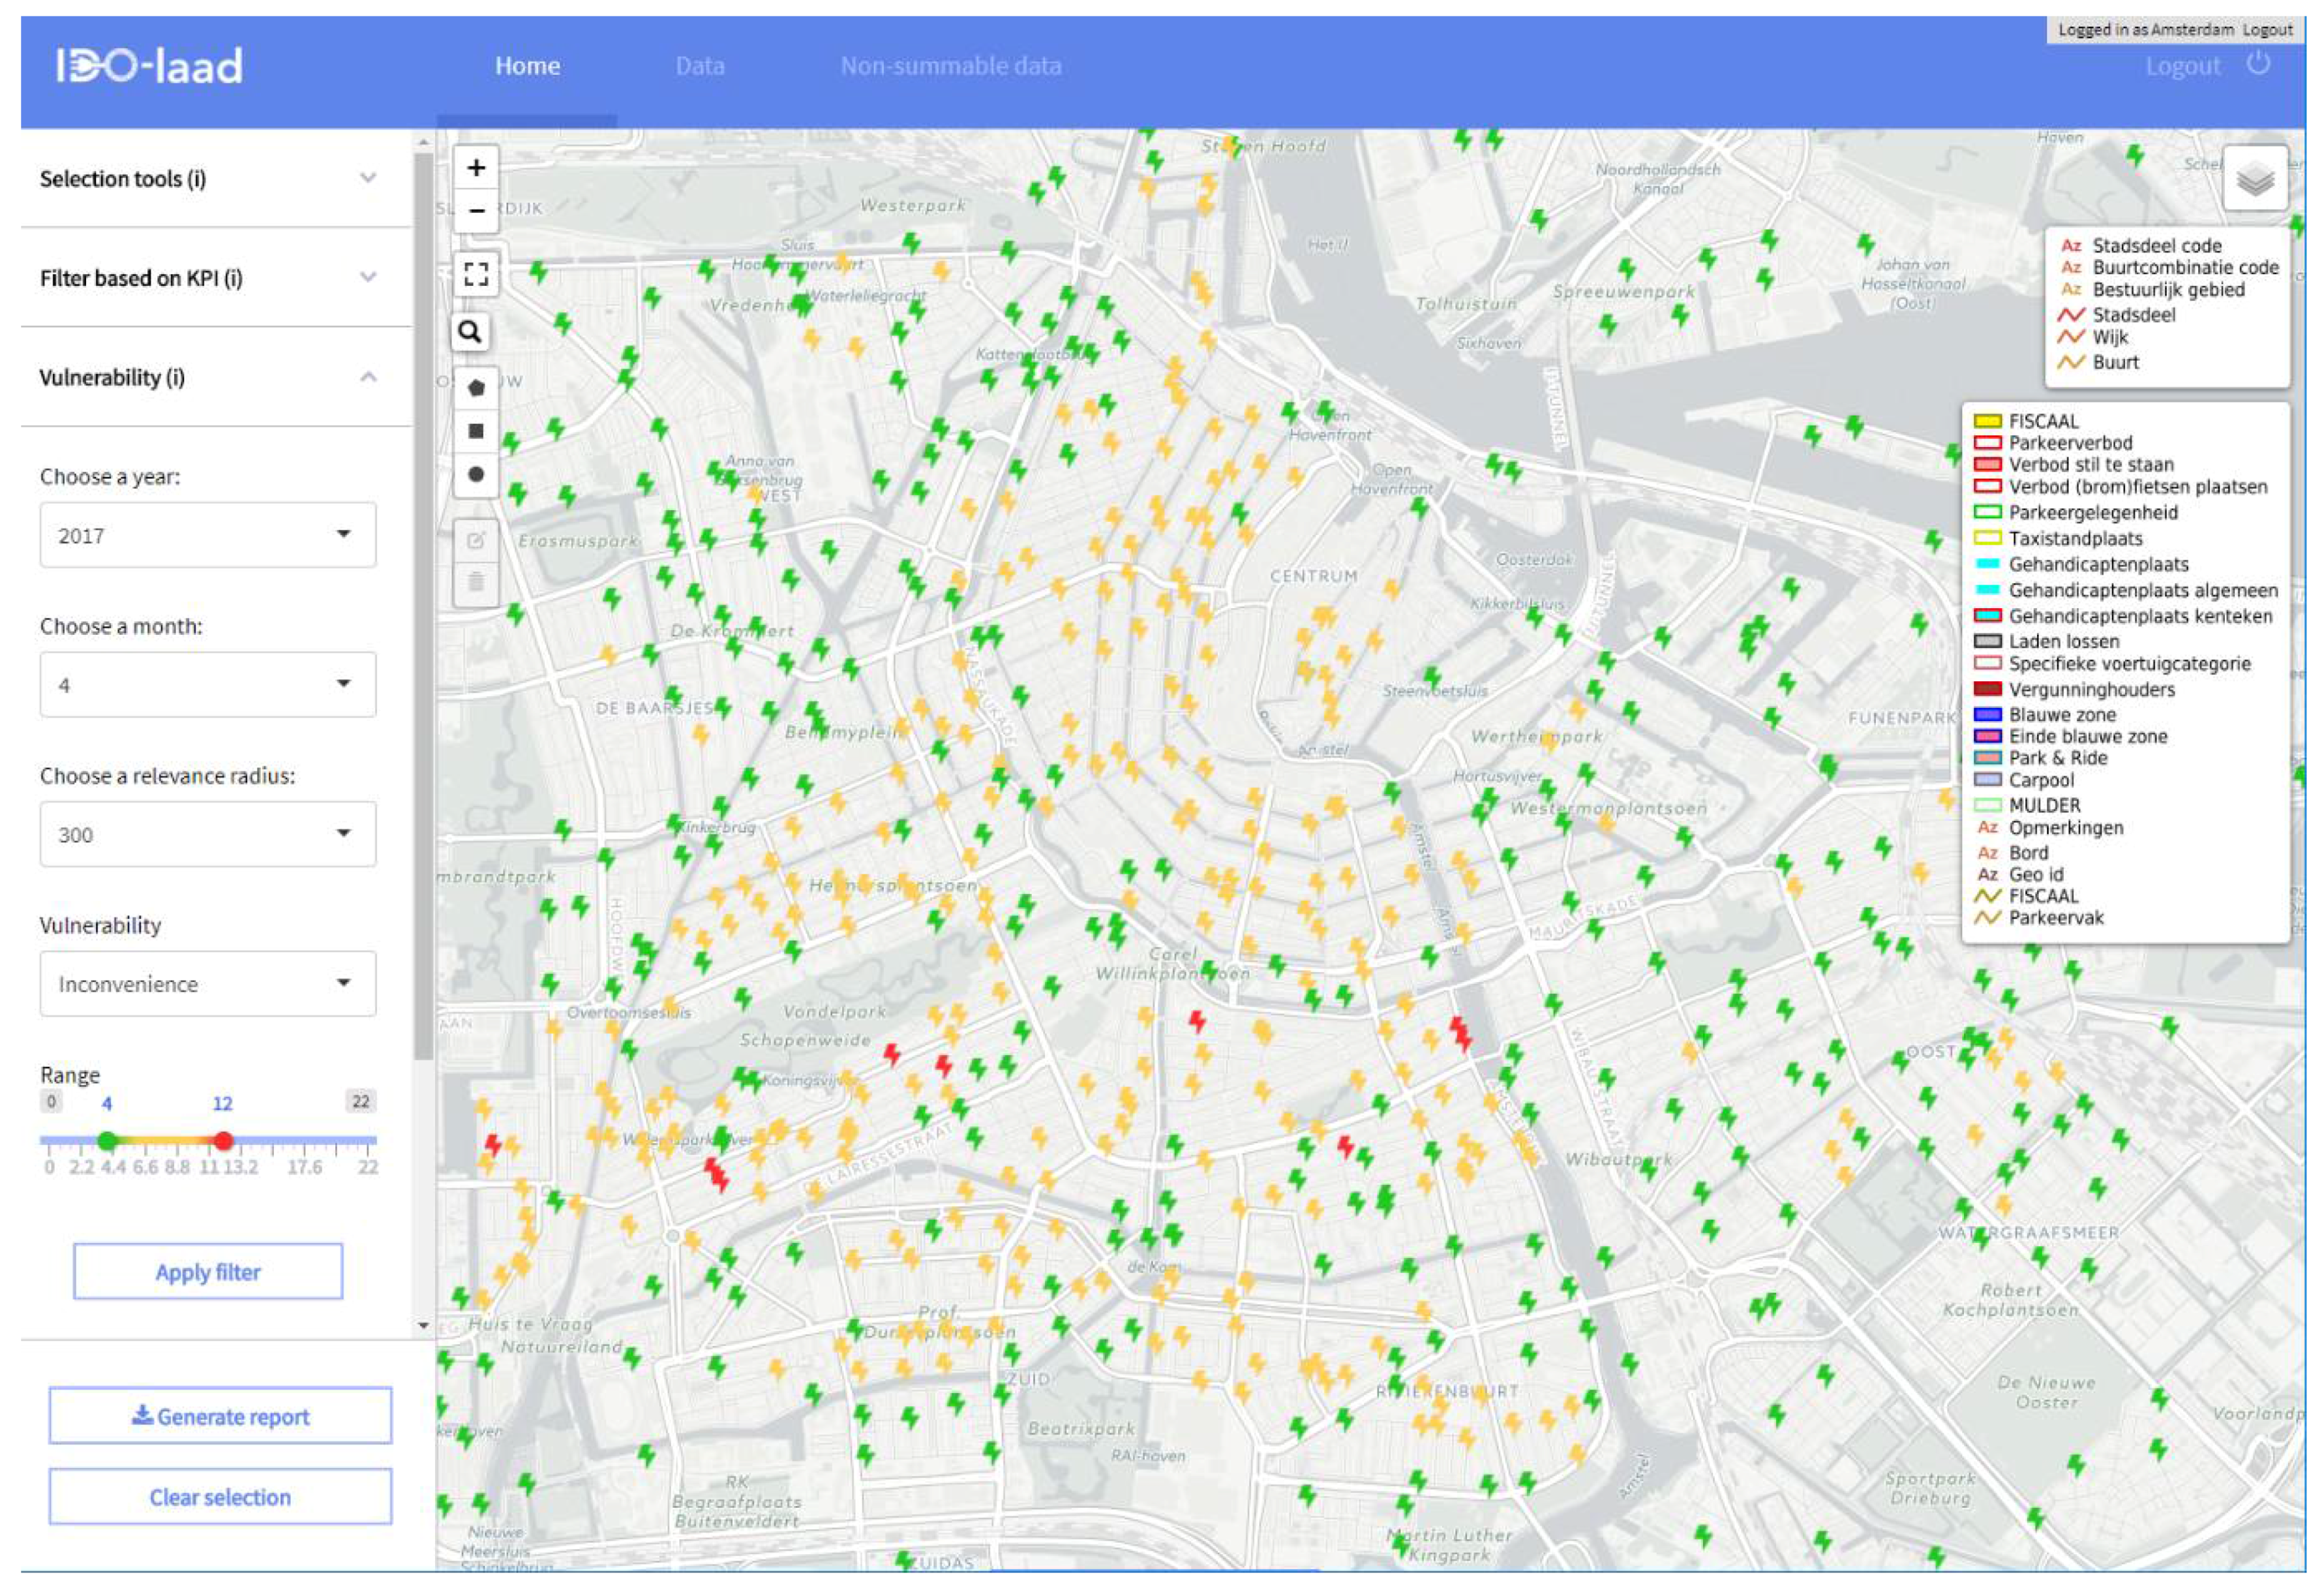Open the Vulnerability type dropdown
The image size is (2324, 1592).
[208, 984]
